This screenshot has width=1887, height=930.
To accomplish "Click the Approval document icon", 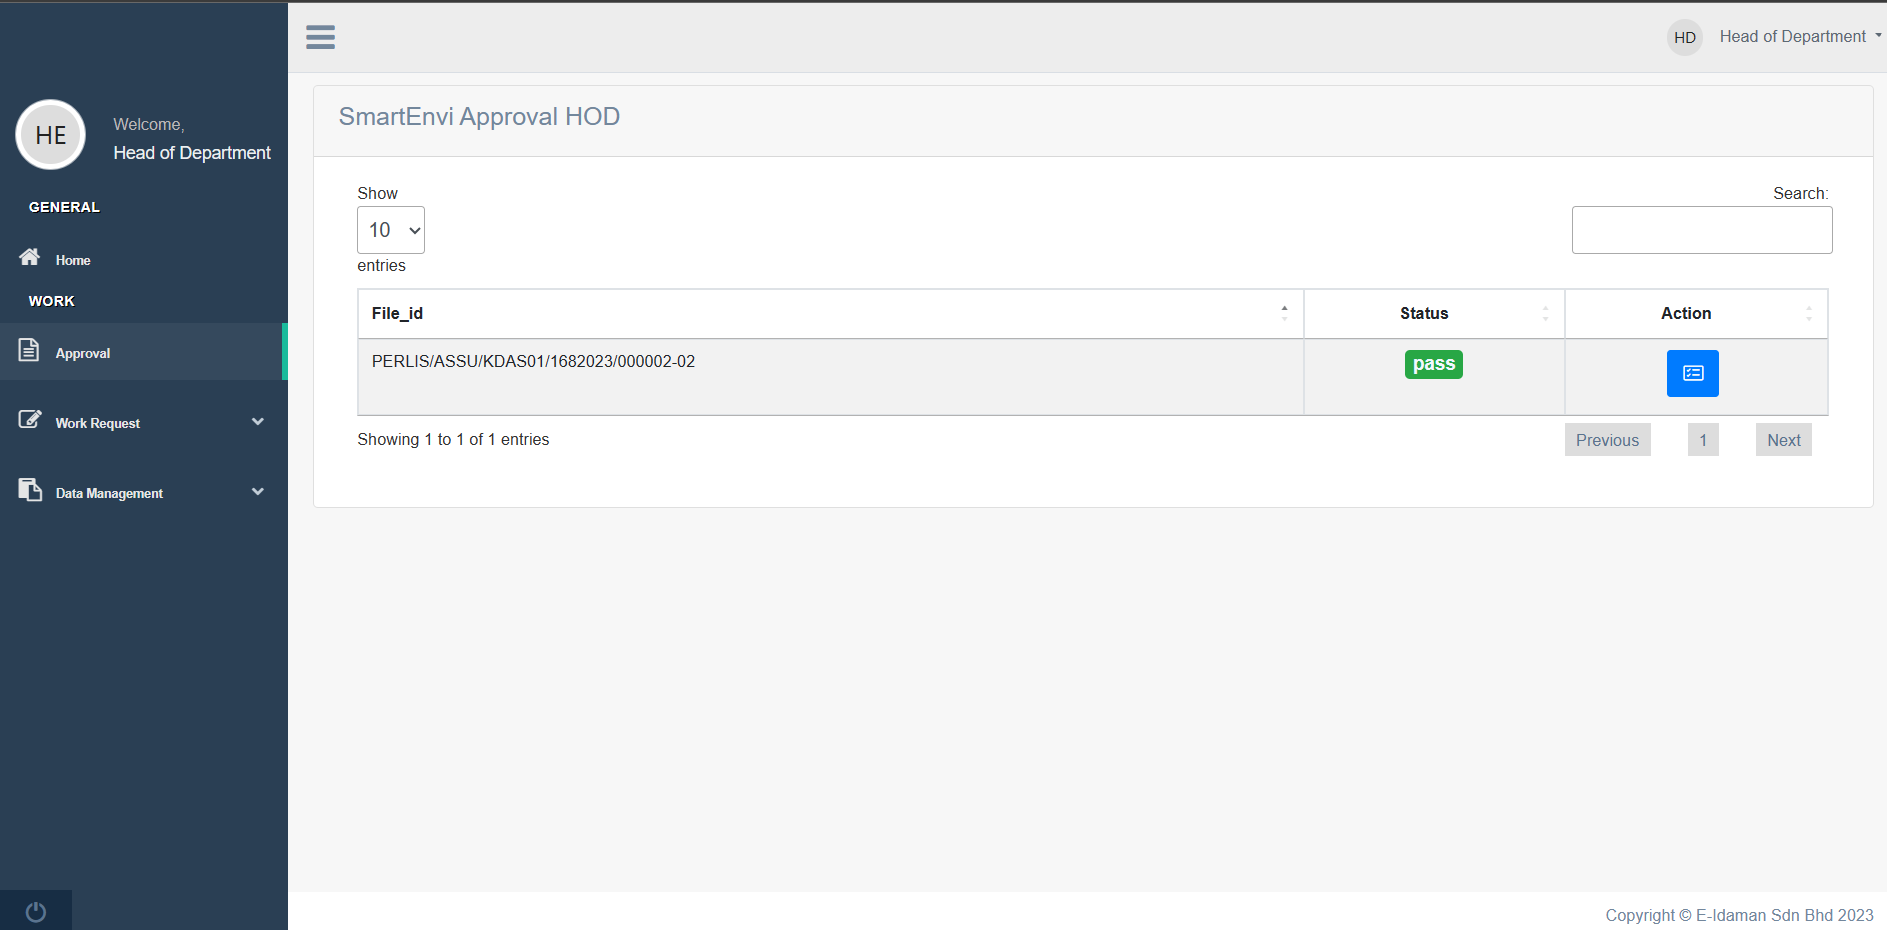I will [x=29, y=350].
